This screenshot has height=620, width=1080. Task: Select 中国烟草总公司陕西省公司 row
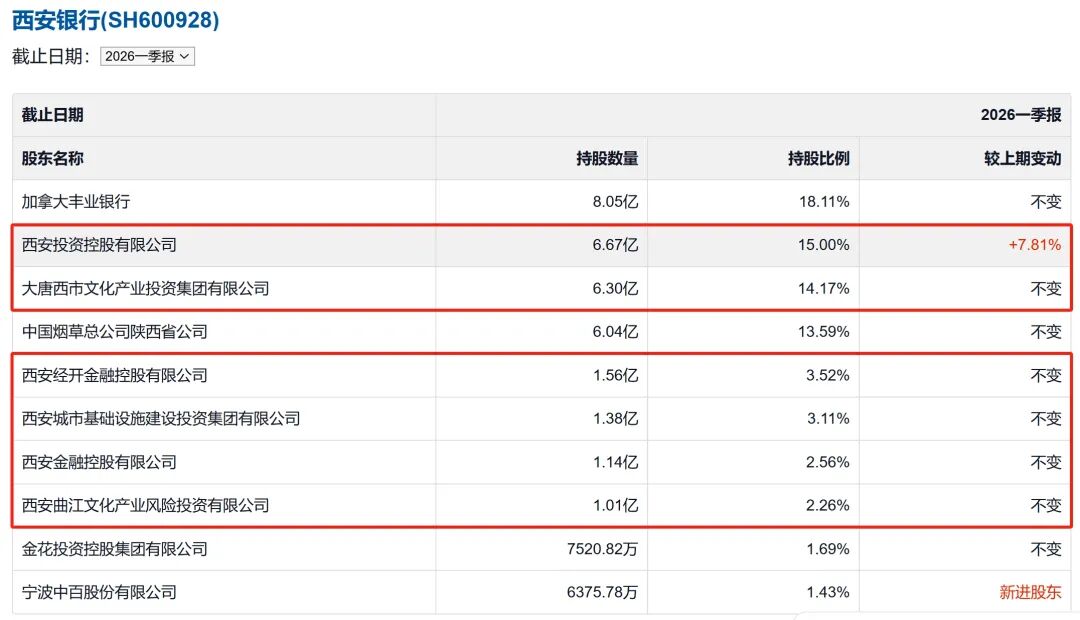click(x=541, y=332)
